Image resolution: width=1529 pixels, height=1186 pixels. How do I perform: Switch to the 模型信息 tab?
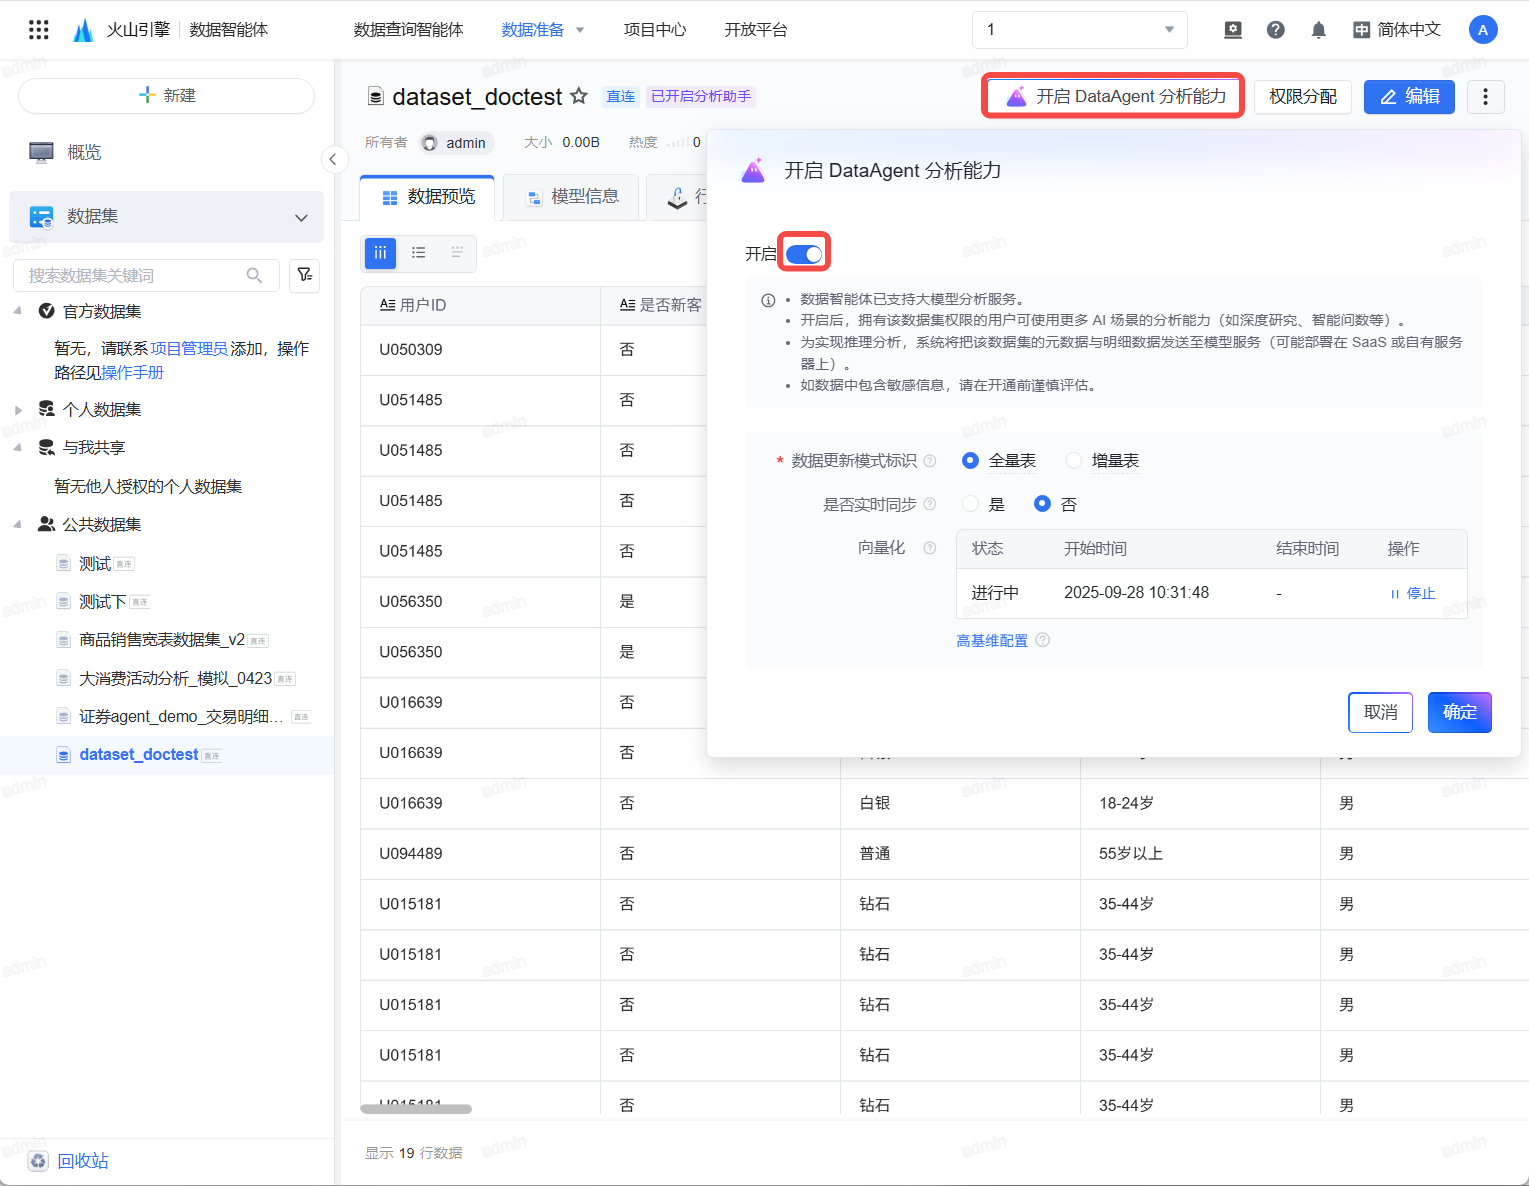(573, 197)
